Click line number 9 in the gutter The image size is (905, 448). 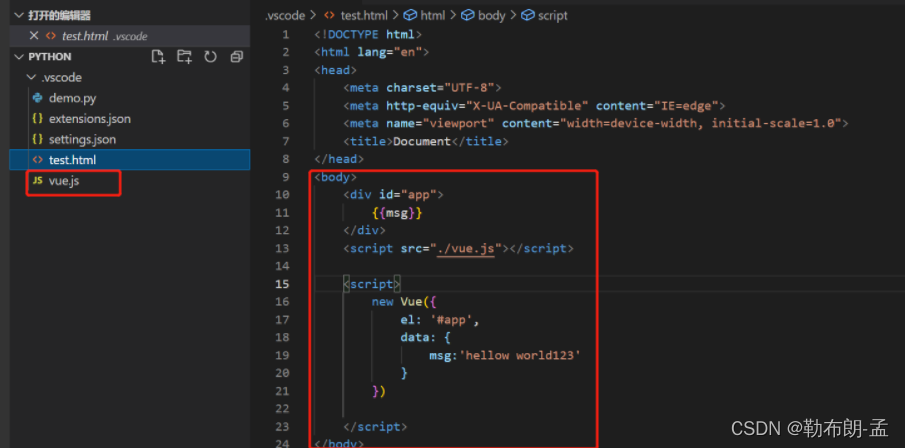coord(286,177)
